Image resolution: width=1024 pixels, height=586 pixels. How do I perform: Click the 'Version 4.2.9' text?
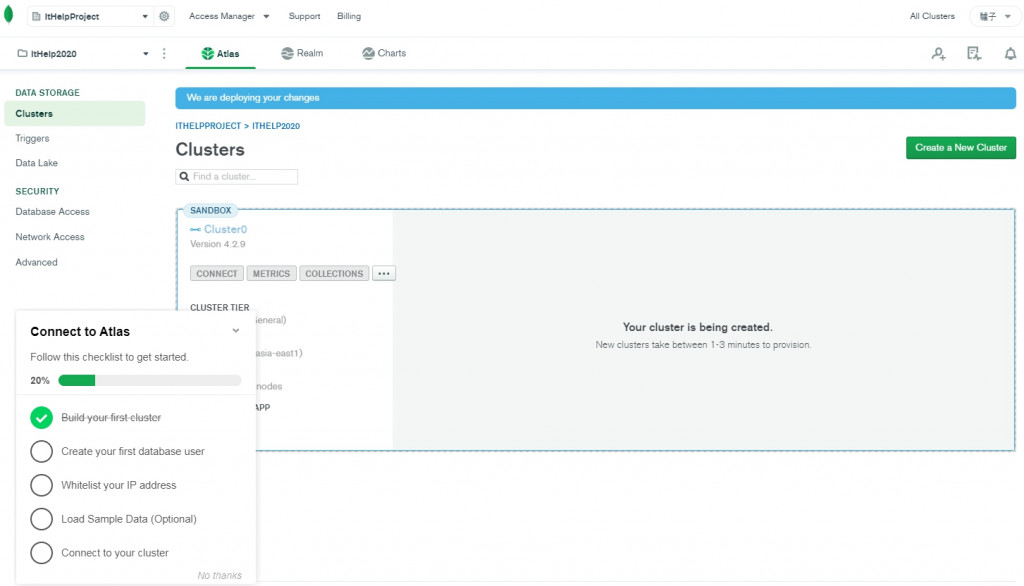click(217, 244)
